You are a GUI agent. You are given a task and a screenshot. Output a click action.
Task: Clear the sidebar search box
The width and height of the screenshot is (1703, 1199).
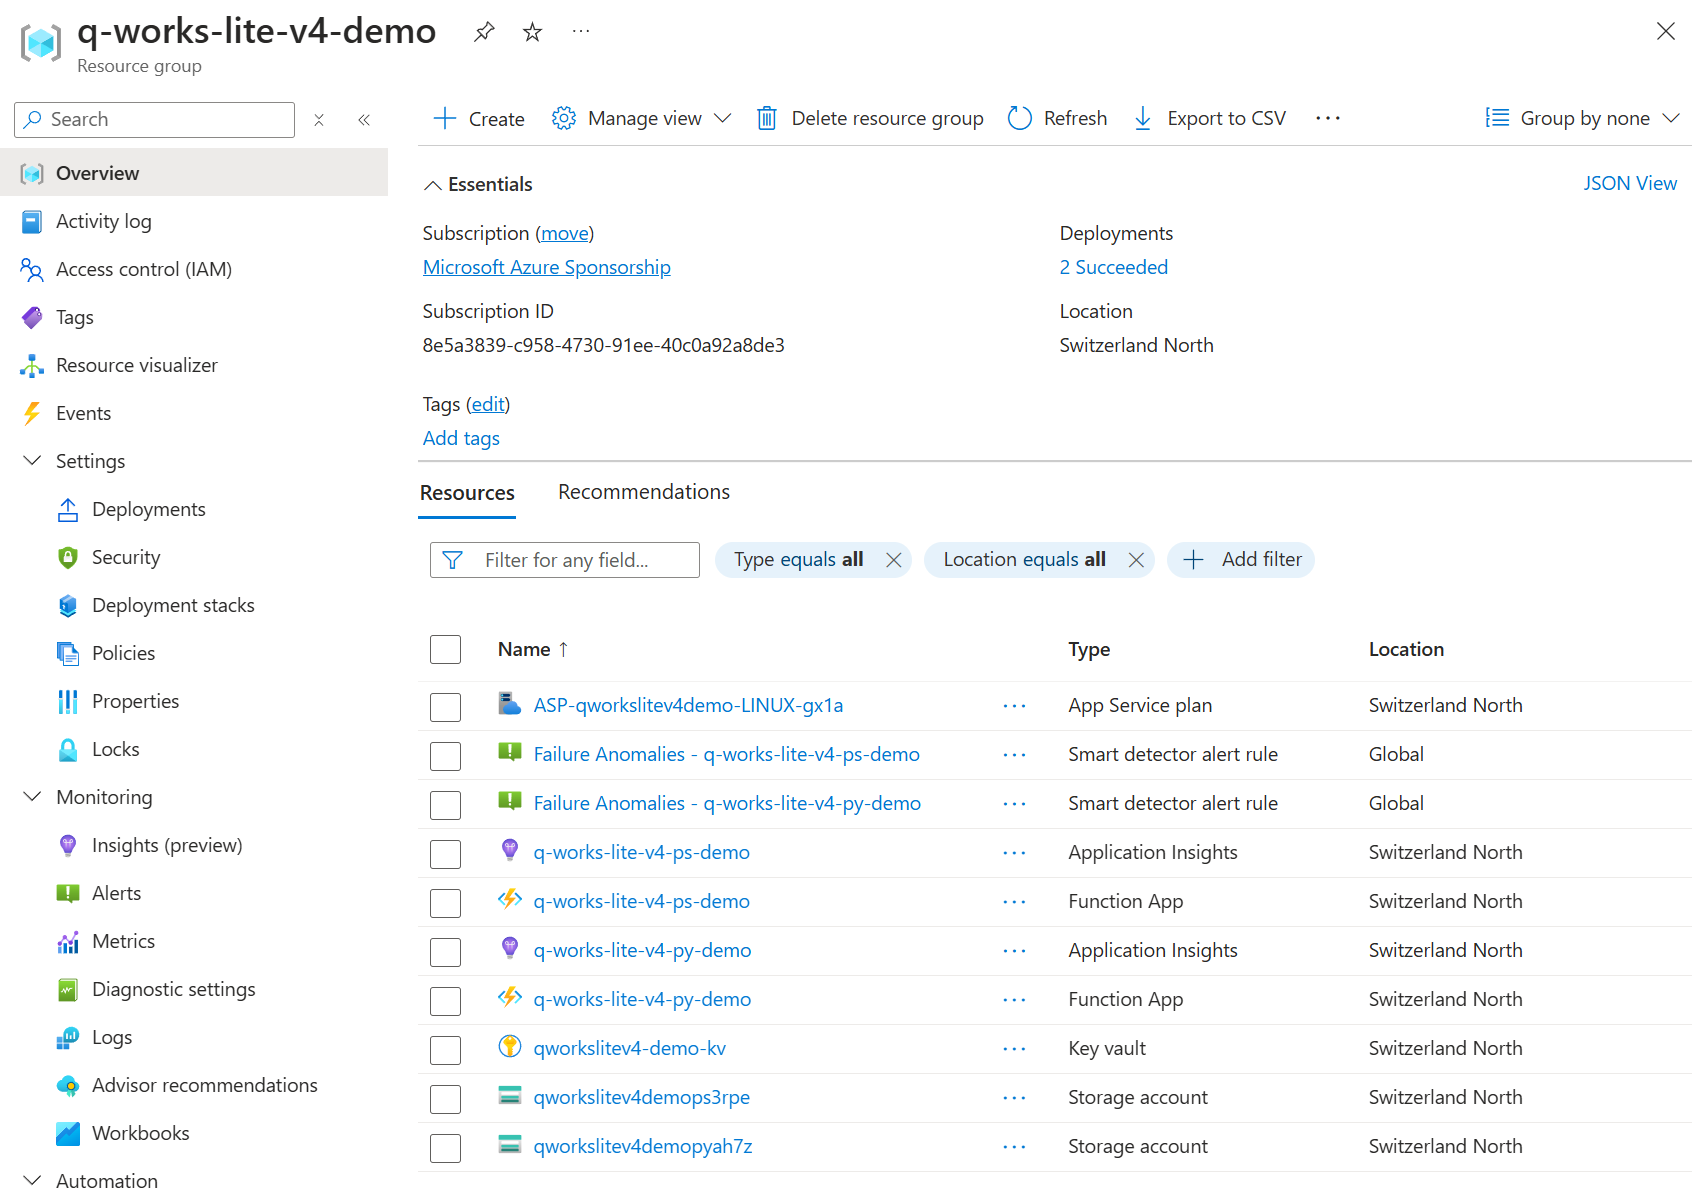(x=319, y=120)
